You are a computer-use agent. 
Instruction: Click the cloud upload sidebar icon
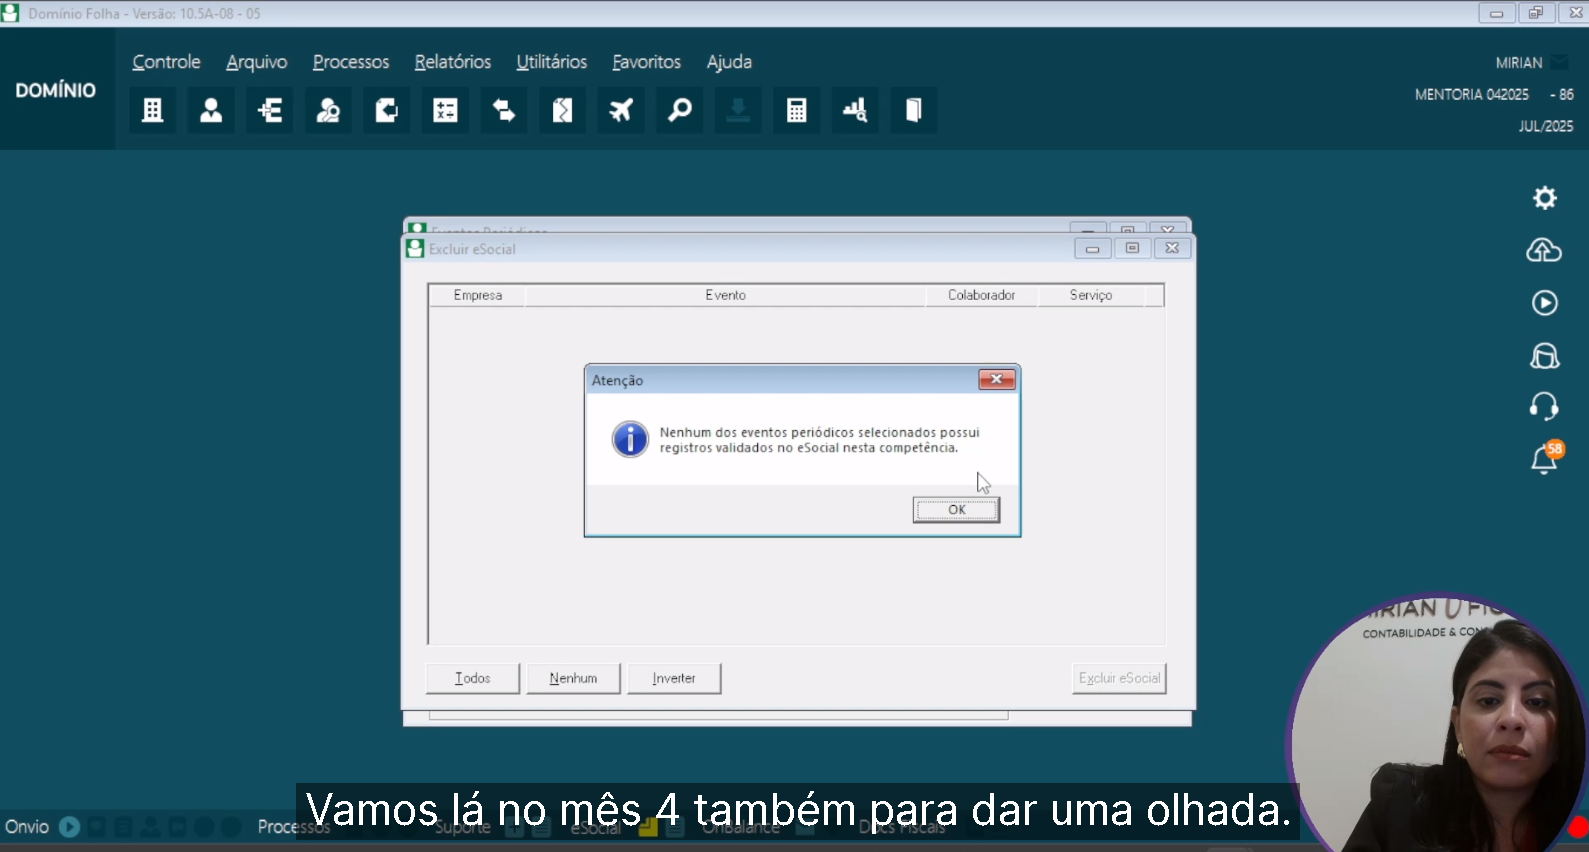click(1544, 250)
